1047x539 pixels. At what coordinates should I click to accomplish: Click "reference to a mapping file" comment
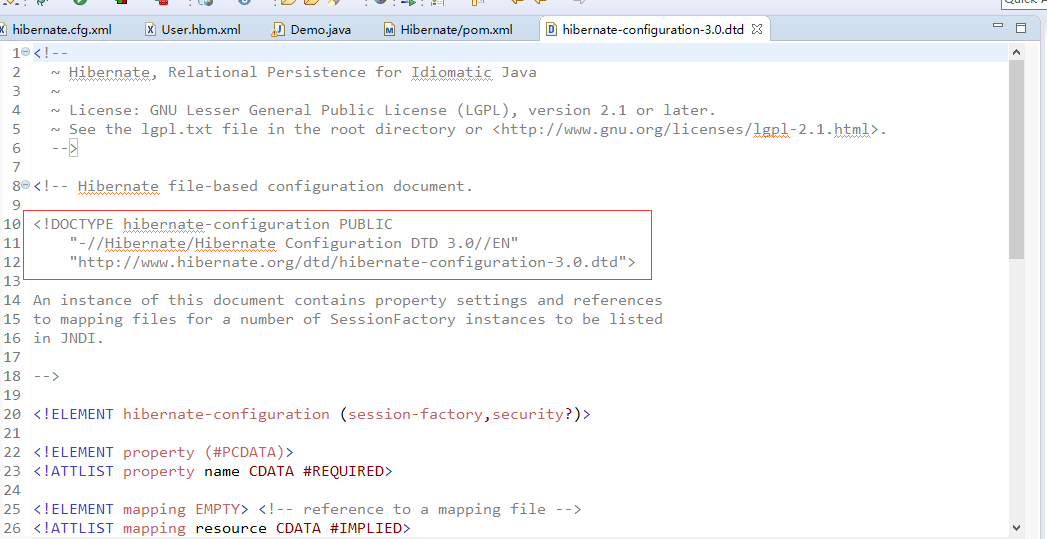coord(424,510)
